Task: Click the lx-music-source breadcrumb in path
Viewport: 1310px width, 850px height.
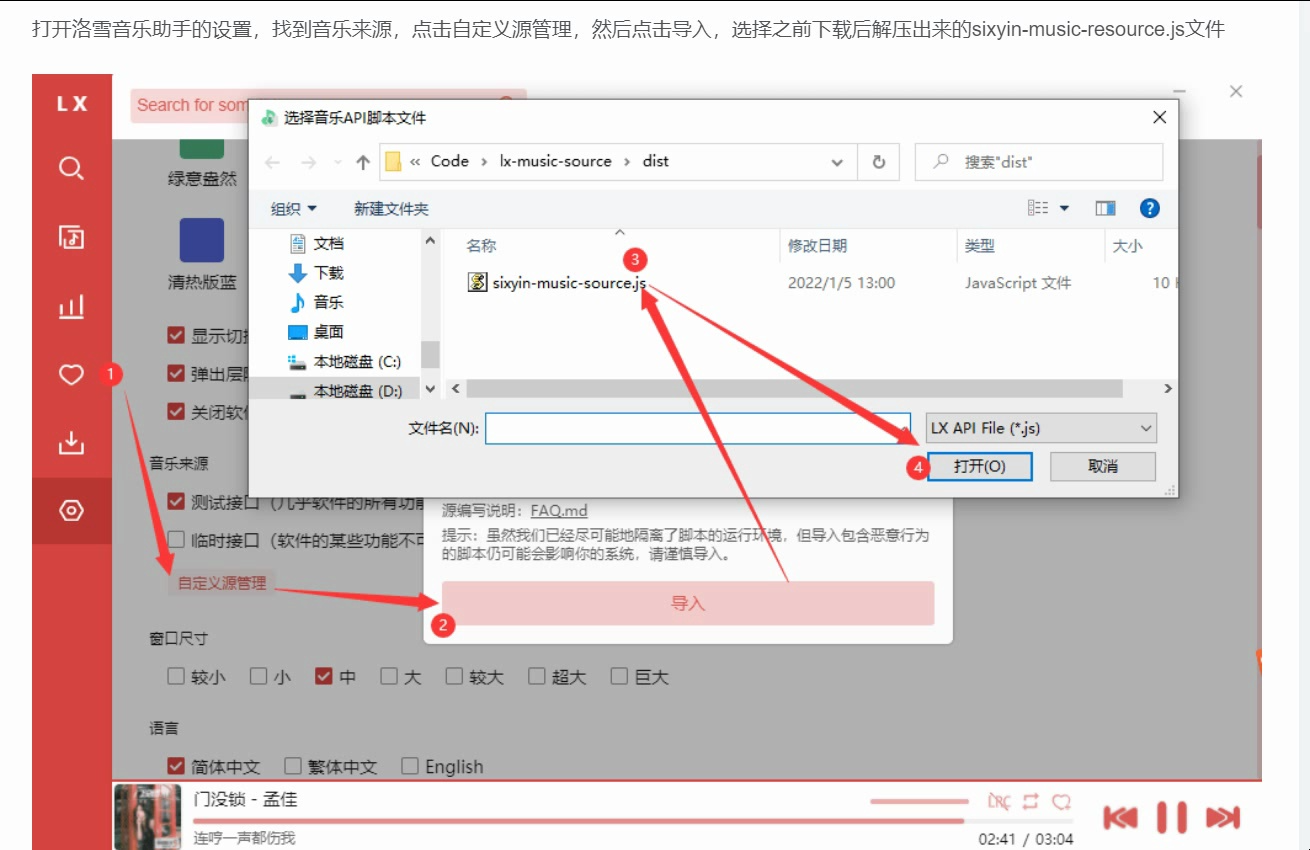Action: [x=555, y=161]
